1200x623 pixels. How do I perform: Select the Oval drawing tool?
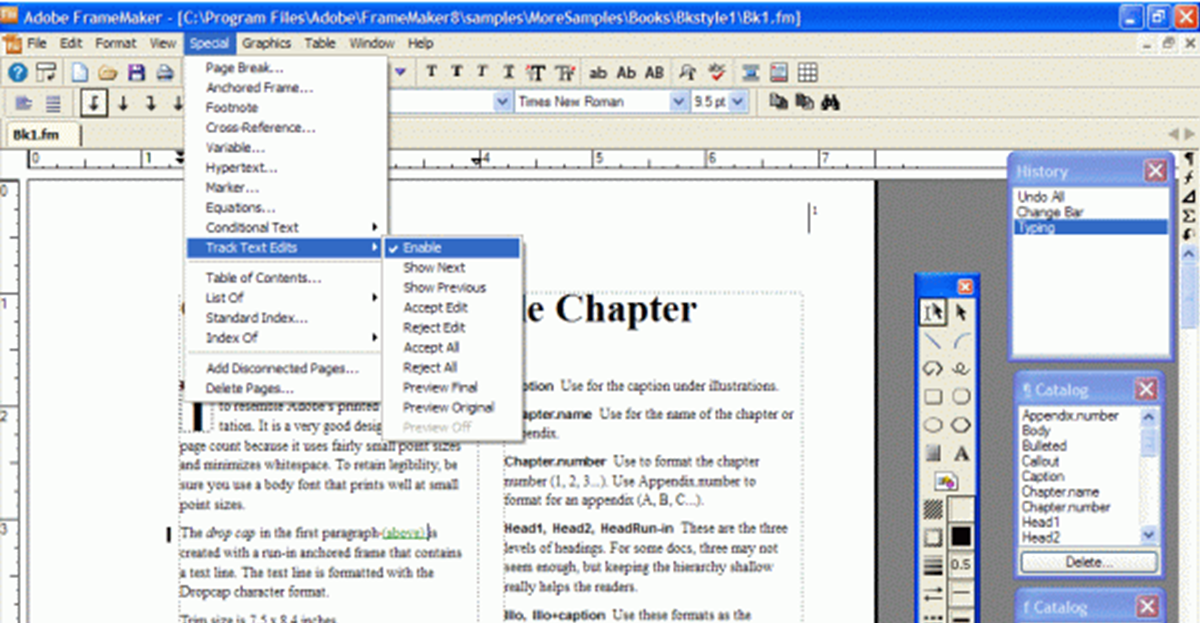(932, 425)
